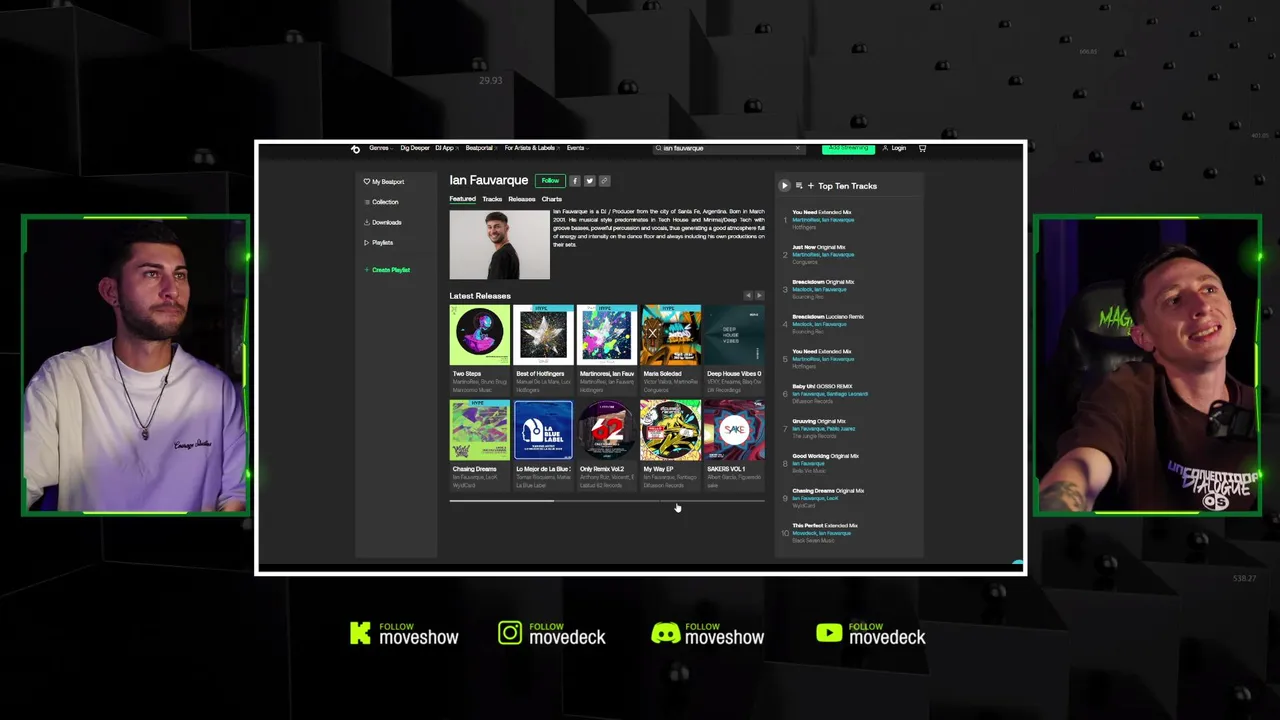Open Deep House Vibes release cover

tap(734, 335)
